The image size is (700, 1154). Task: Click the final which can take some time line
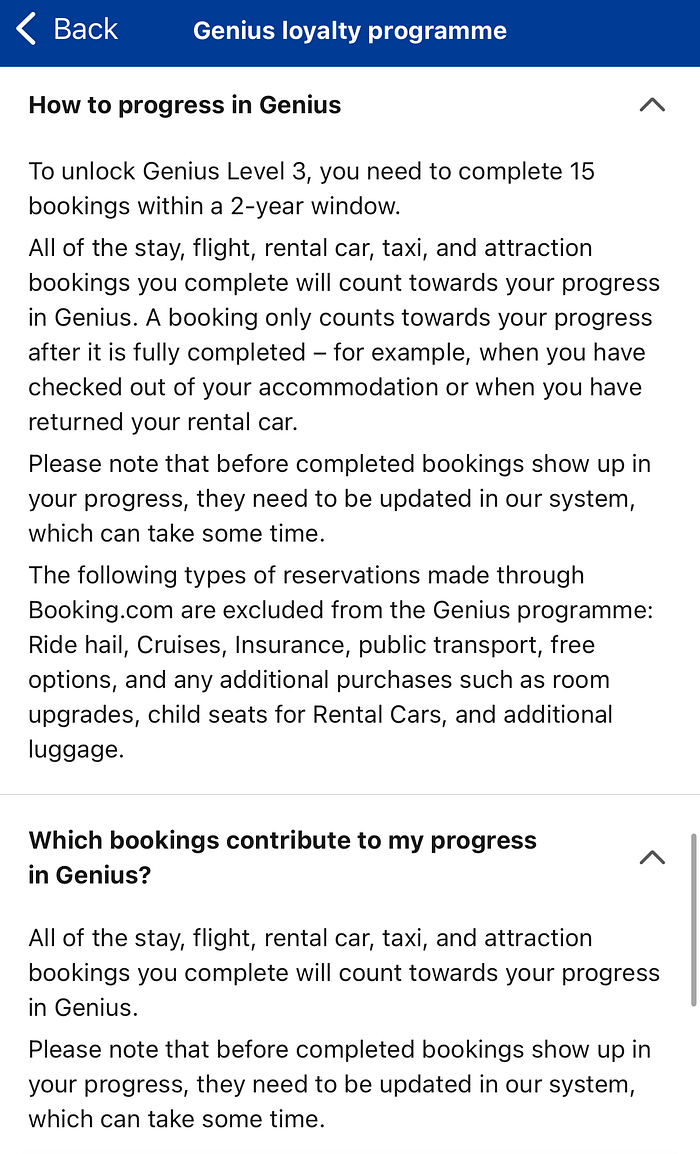177,1119
